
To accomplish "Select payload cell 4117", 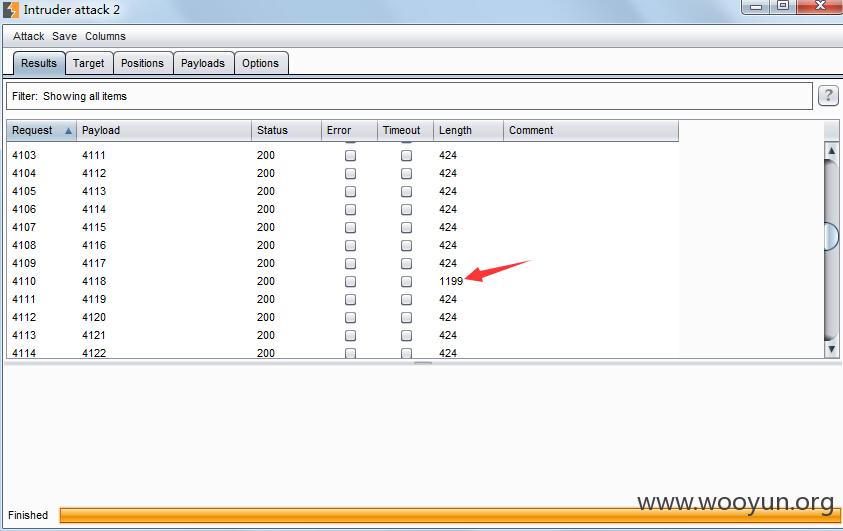I will tap(94, 263).
